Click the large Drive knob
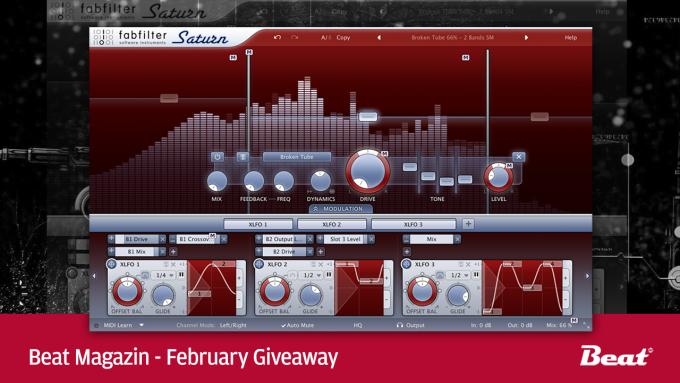680x383 pixels. tap(367, 171)
